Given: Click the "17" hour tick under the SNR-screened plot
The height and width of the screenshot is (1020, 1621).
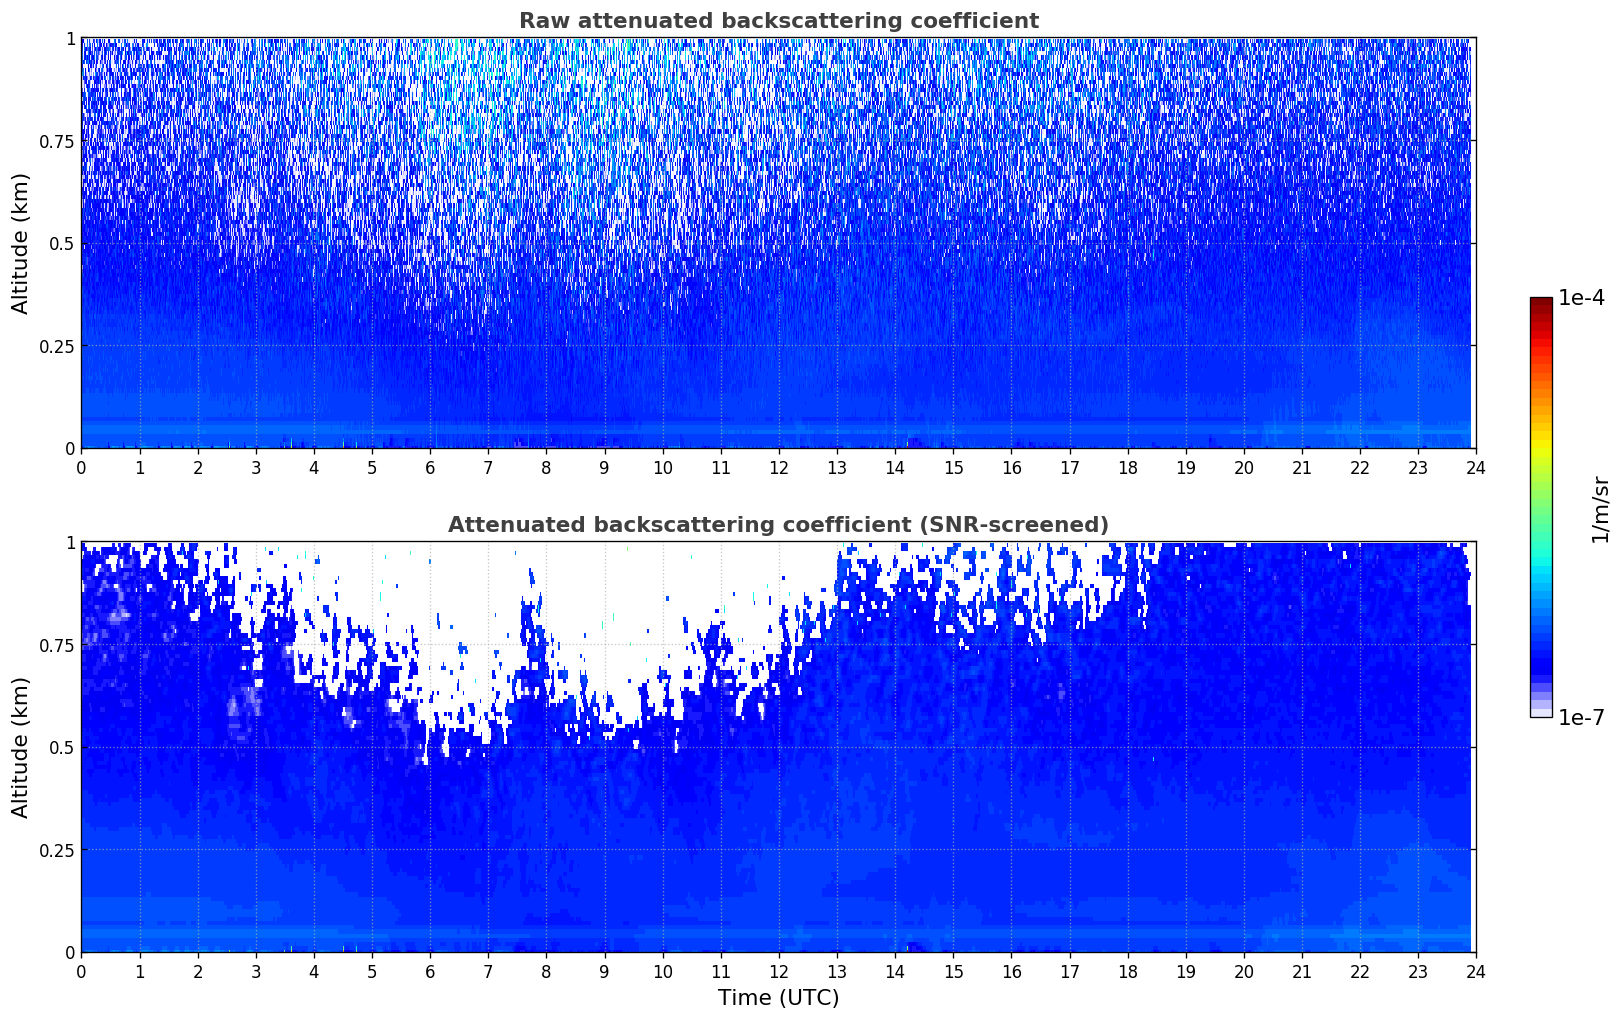Looking at the screenshot, I should click(x=1069, y=971).
